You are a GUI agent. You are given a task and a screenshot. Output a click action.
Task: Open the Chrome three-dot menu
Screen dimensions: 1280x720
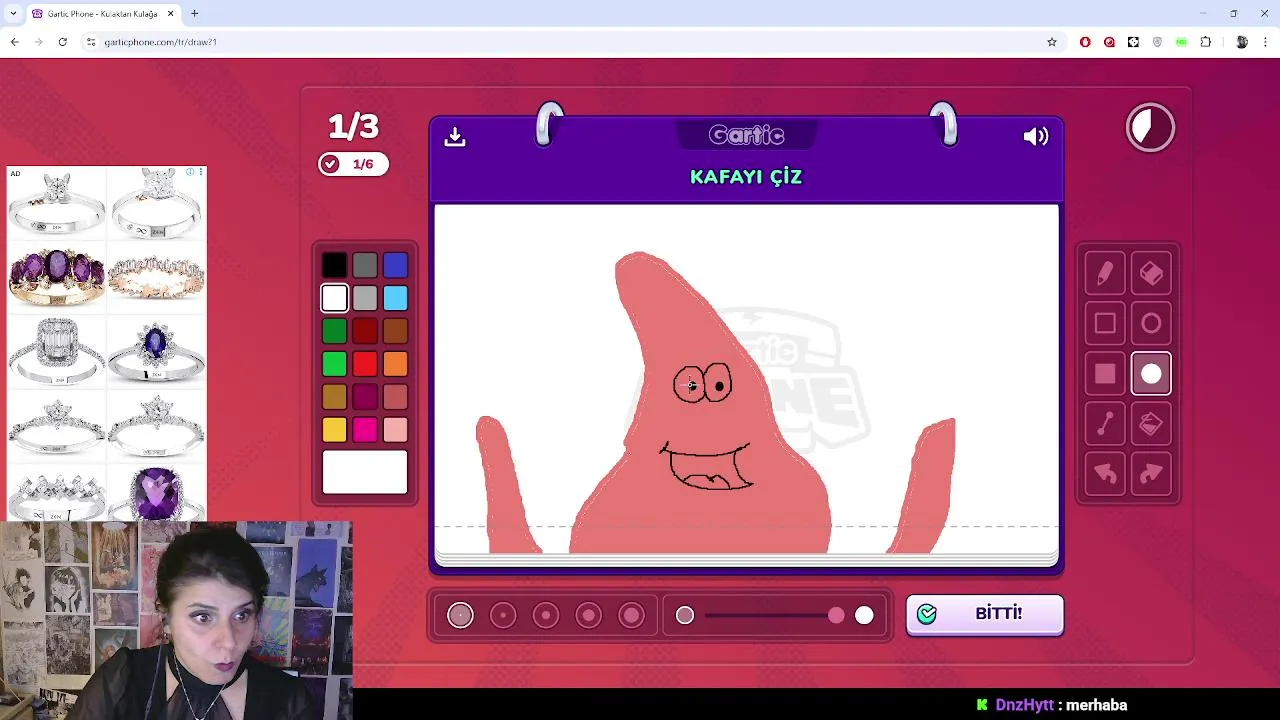pyautogui.click(x=1266, y=42)
